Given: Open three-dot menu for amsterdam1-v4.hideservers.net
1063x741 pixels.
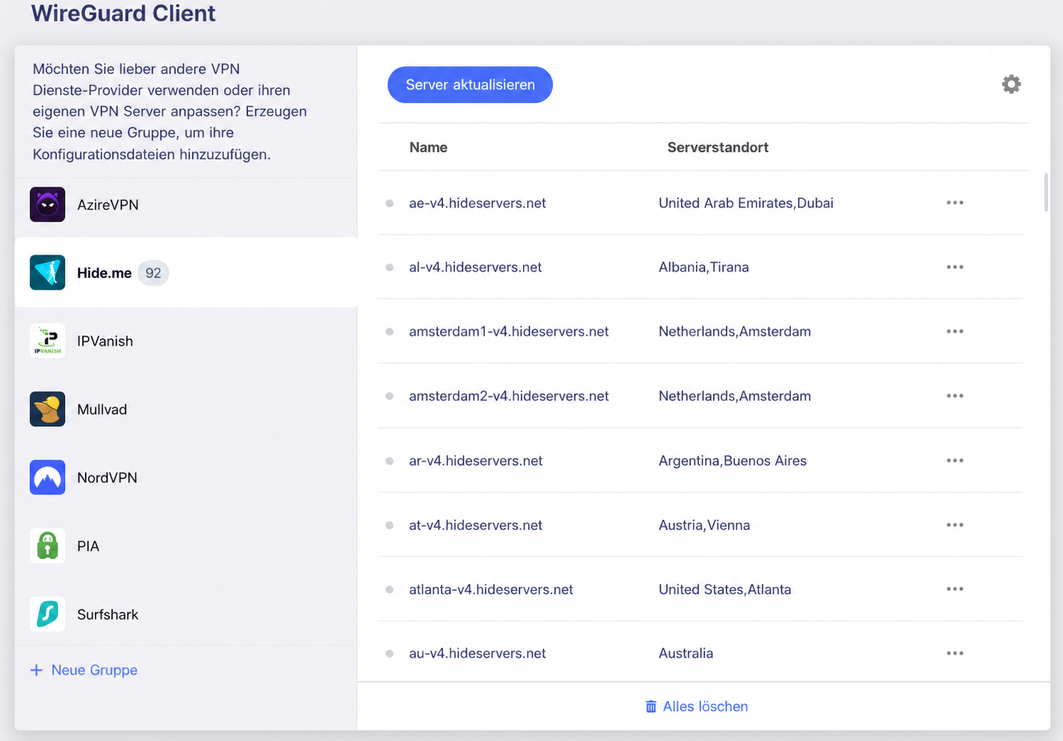Looking at the screenshot, I should coord(955,332).
